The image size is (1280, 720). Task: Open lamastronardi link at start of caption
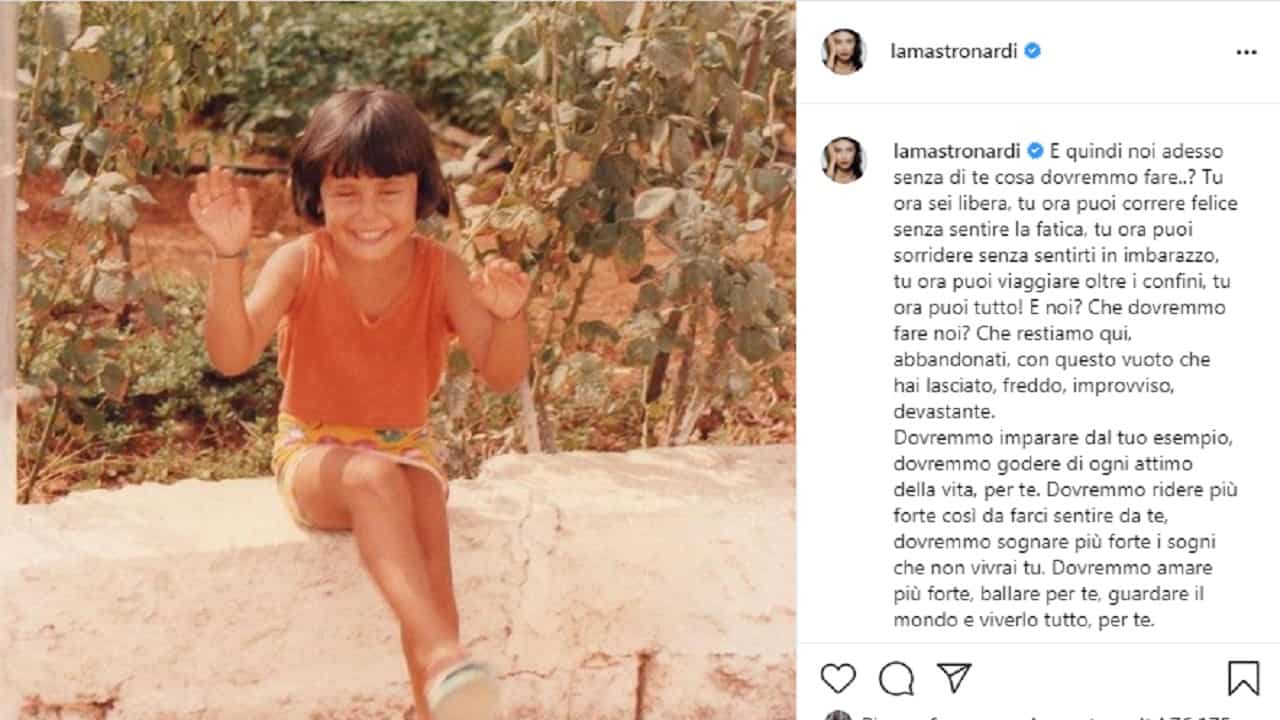[x=956, y=151]
